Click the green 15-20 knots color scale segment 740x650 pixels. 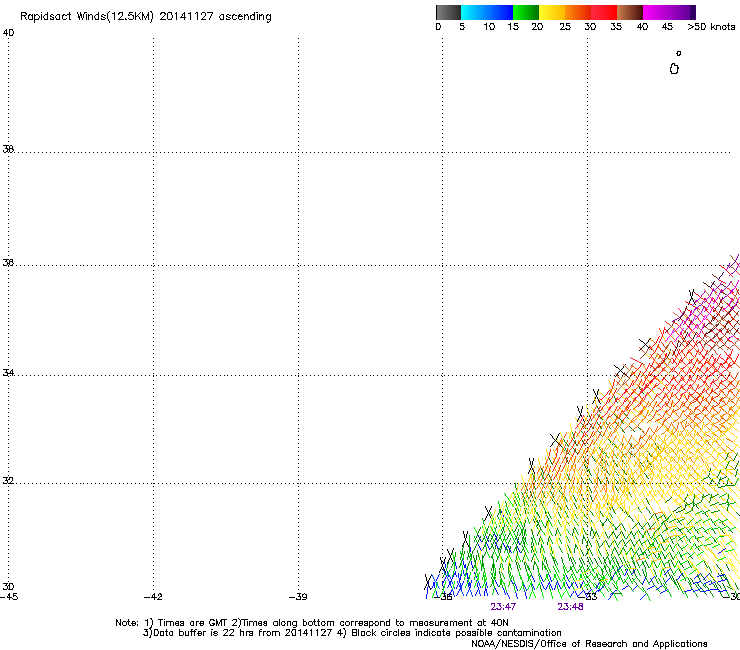click(526, 12)
